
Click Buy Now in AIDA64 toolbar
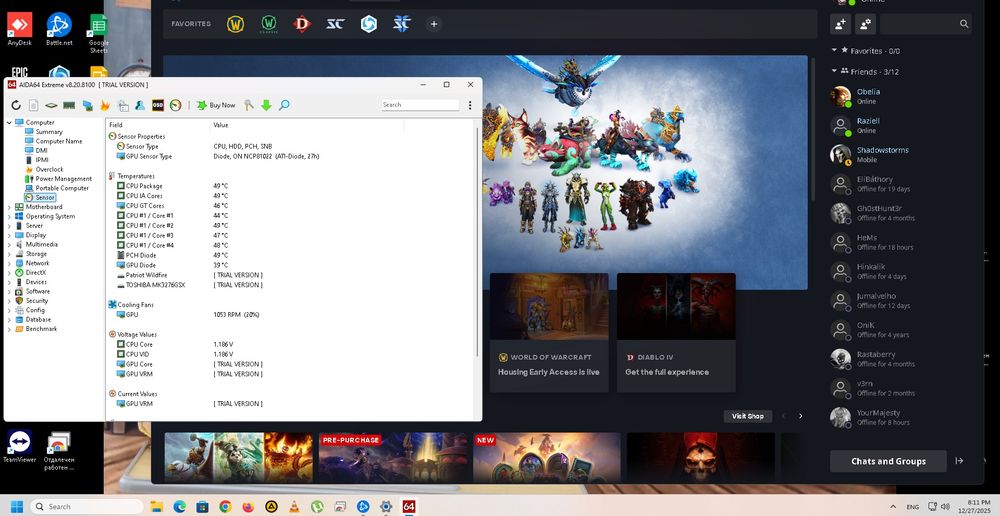click(x=216, y=105)
